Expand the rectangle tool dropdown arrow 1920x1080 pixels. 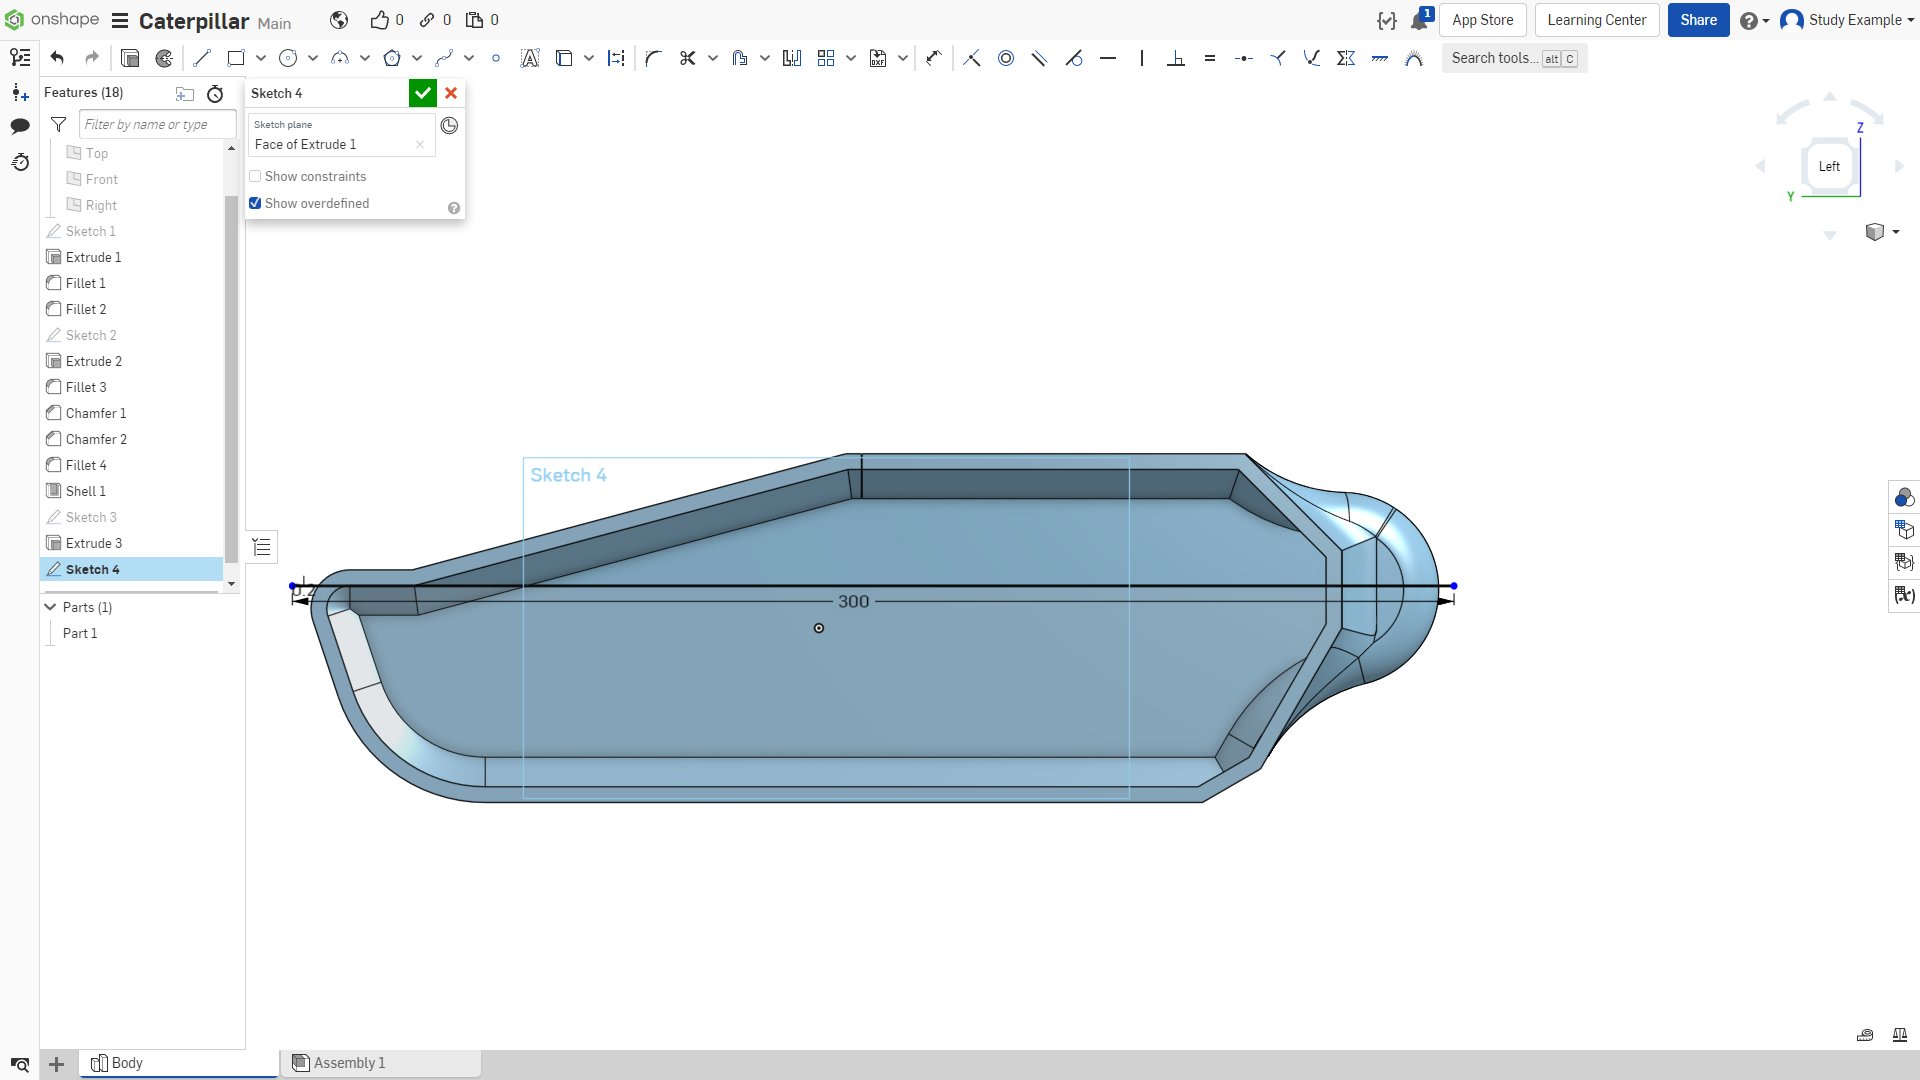[261, 58]
